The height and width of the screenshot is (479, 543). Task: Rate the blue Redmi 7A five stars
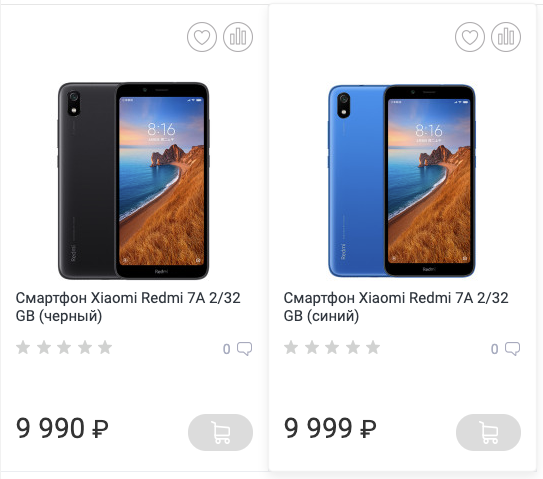[373, 347]
